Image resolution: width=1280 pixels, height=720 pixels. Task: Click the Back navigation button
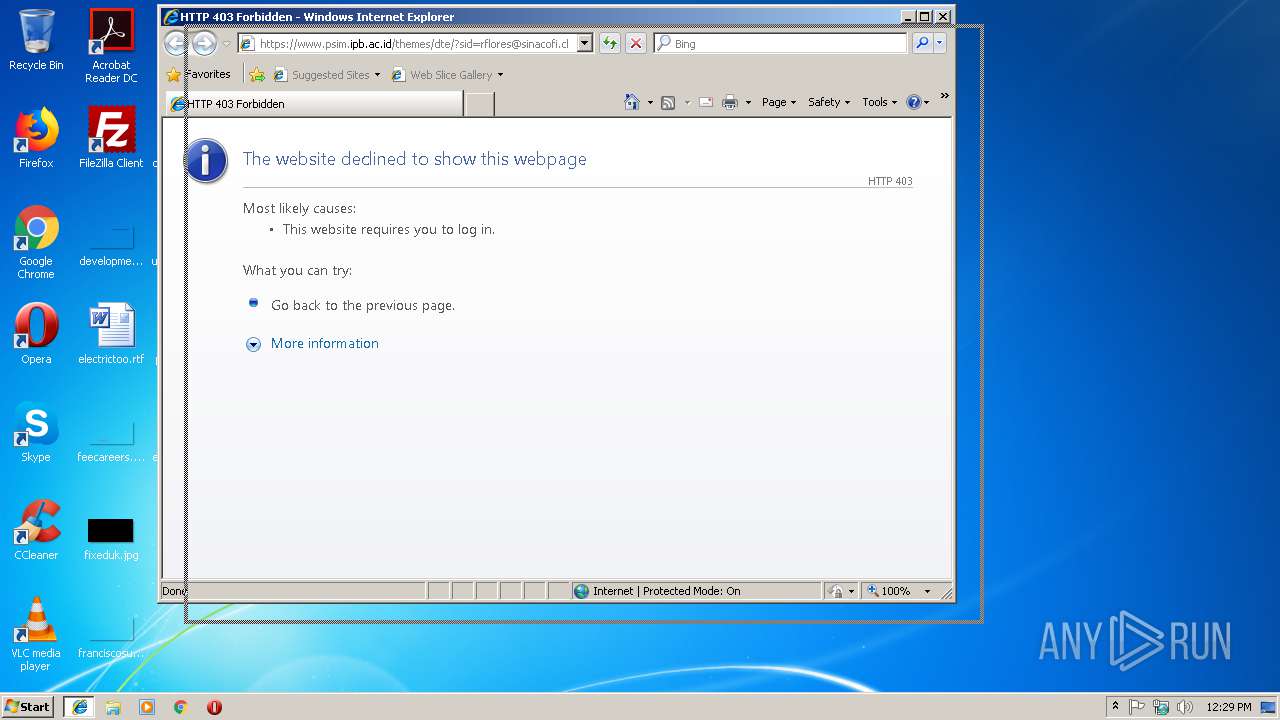pyautogui.click(x=175, y=43)
